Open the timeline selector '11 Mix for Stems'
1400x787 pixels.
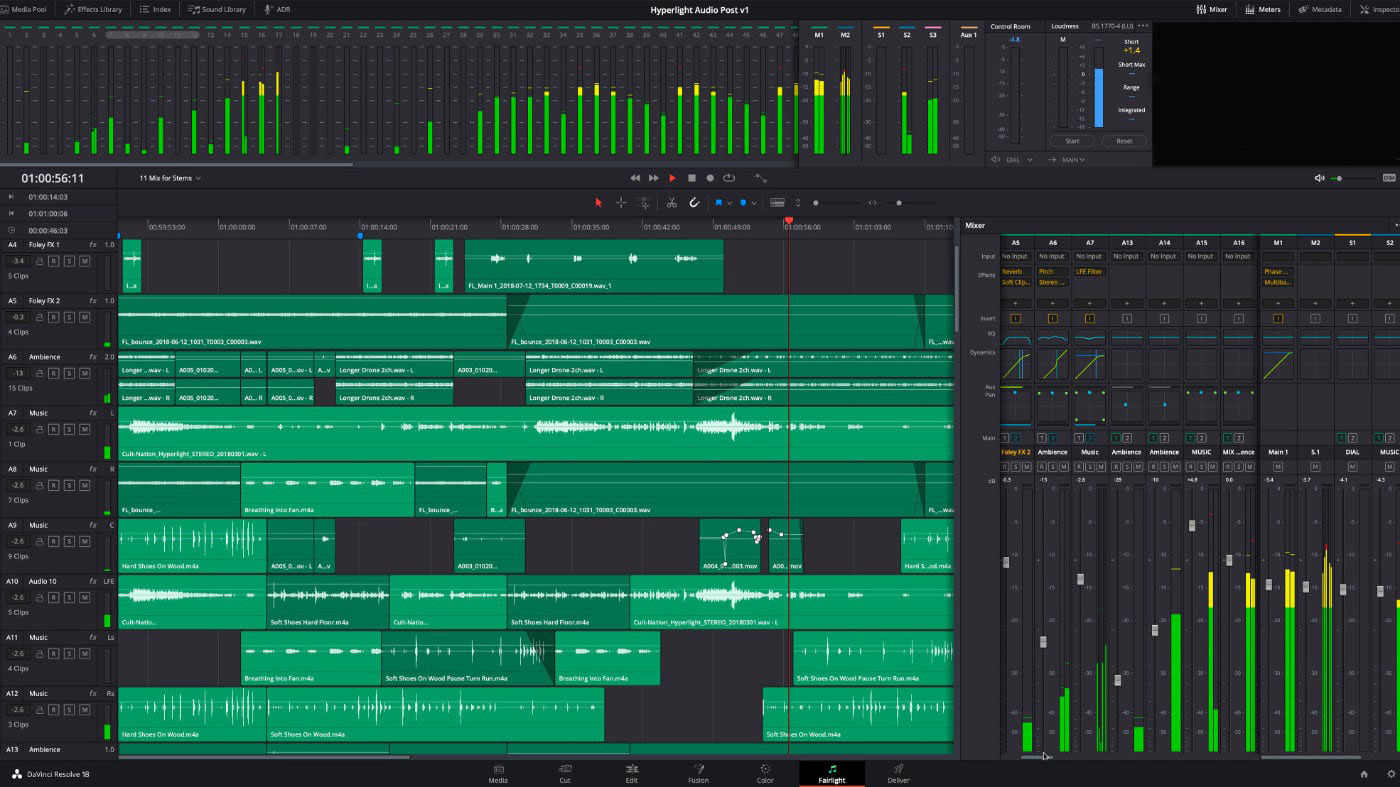(x=170, y=178)
